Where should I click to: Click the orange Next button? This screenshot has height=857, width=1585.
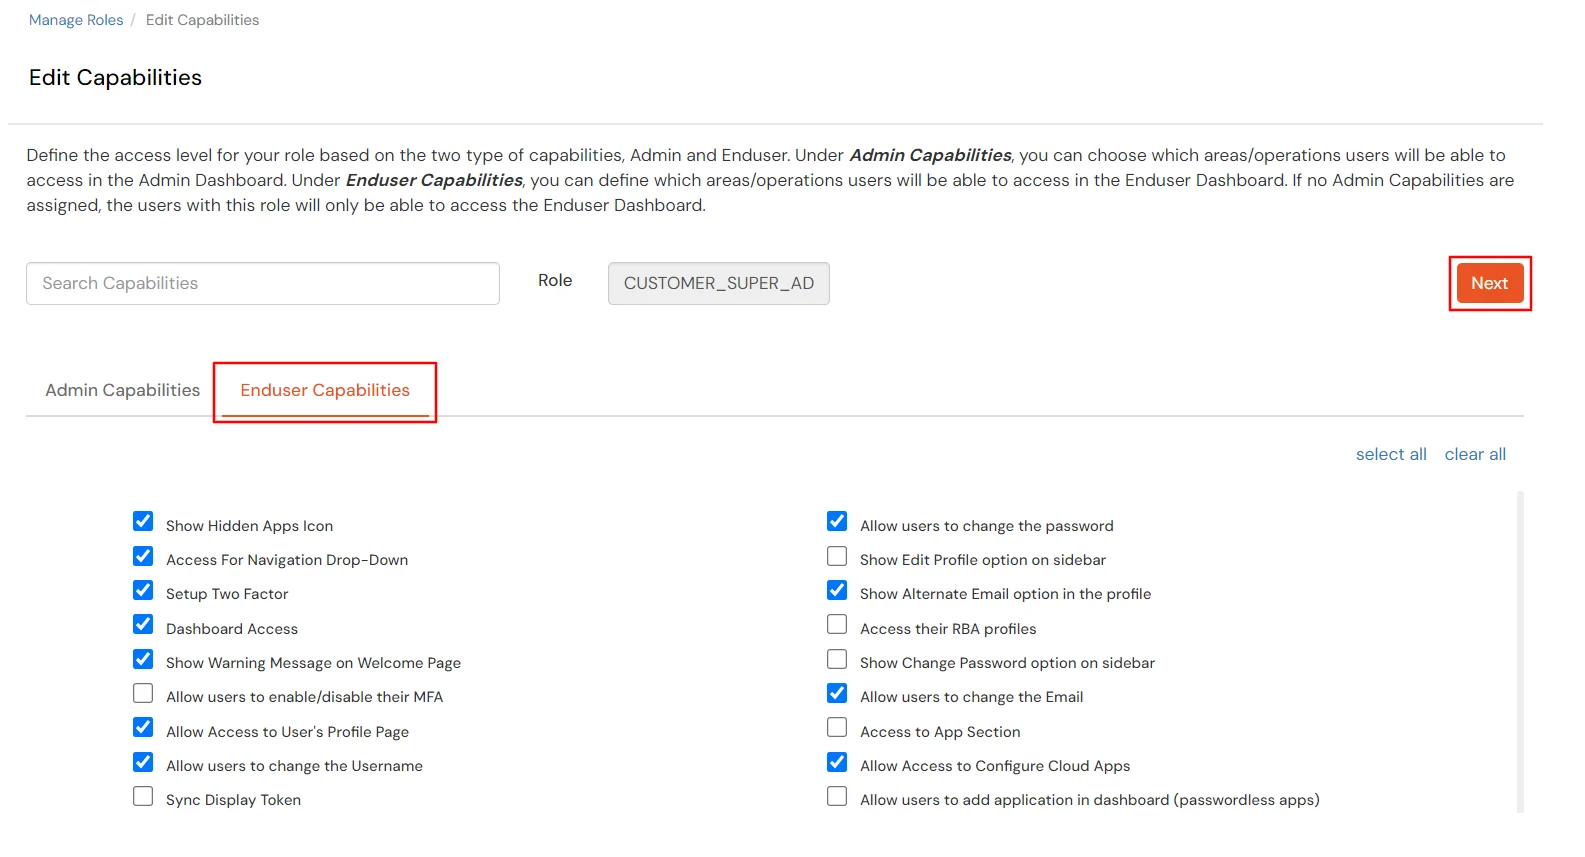1489,283
